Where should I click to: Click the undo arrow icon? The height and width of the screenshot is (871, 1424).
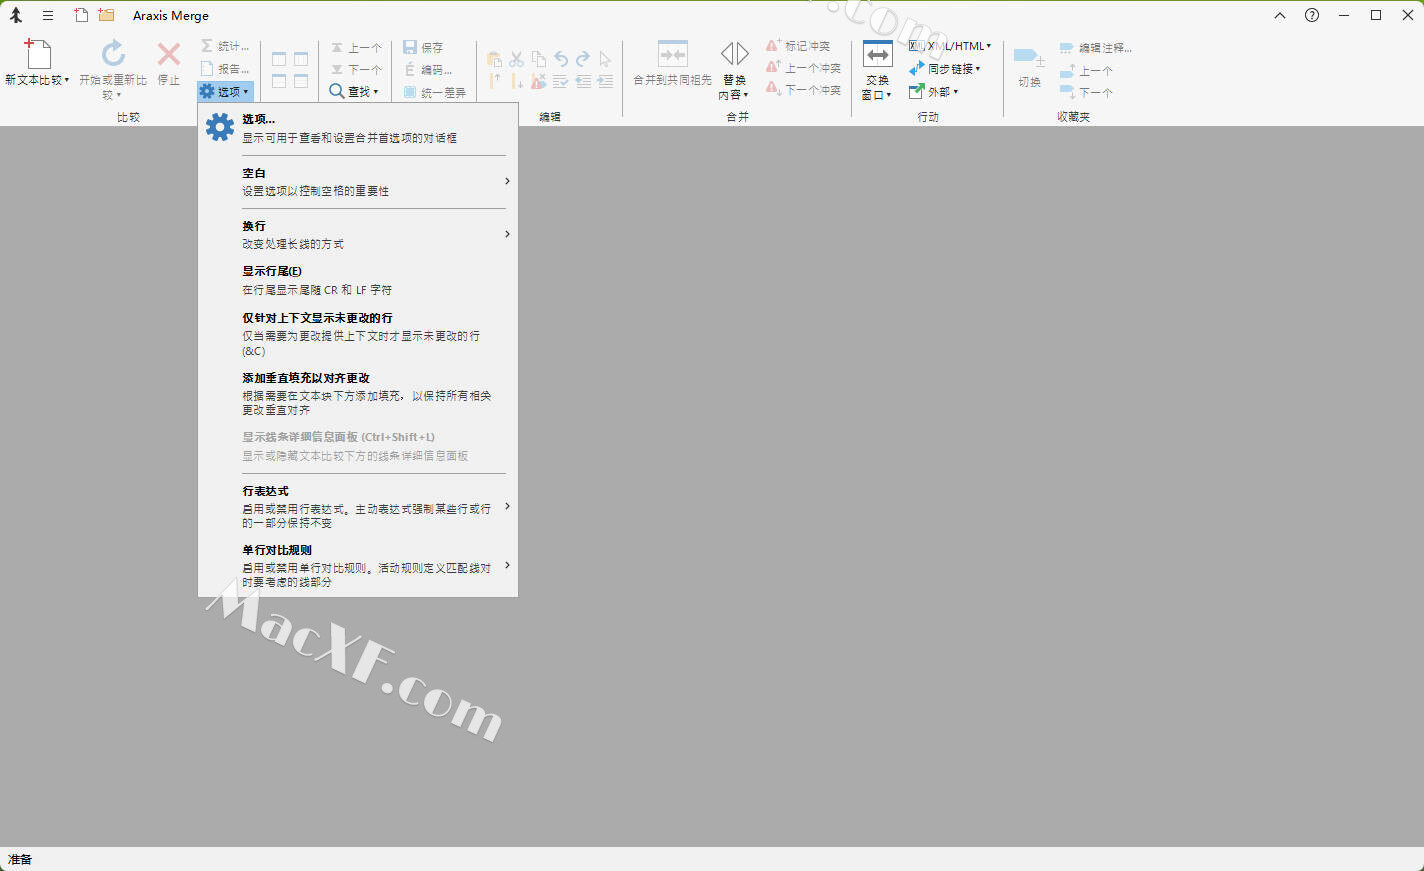click(x=561, y=59)
